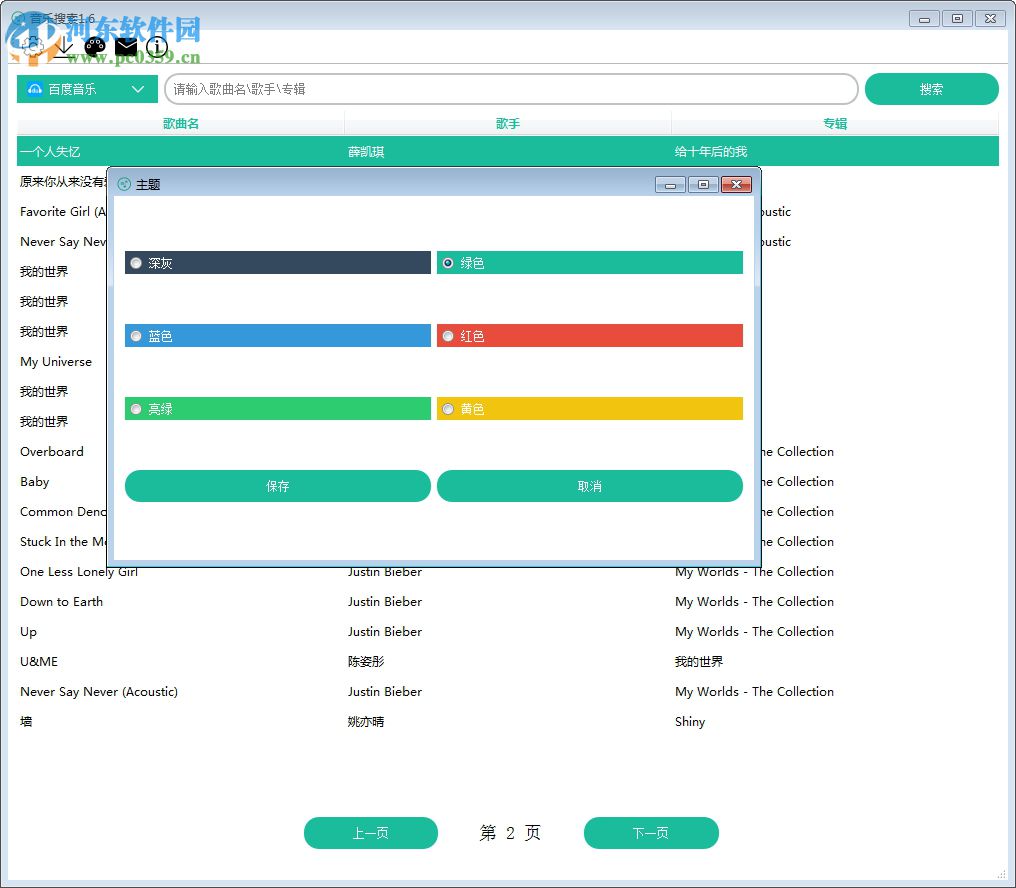Click the headphone icon beside 百度音乐
This screenshot has height=888, width=1016.
click(x=35, y=89)
